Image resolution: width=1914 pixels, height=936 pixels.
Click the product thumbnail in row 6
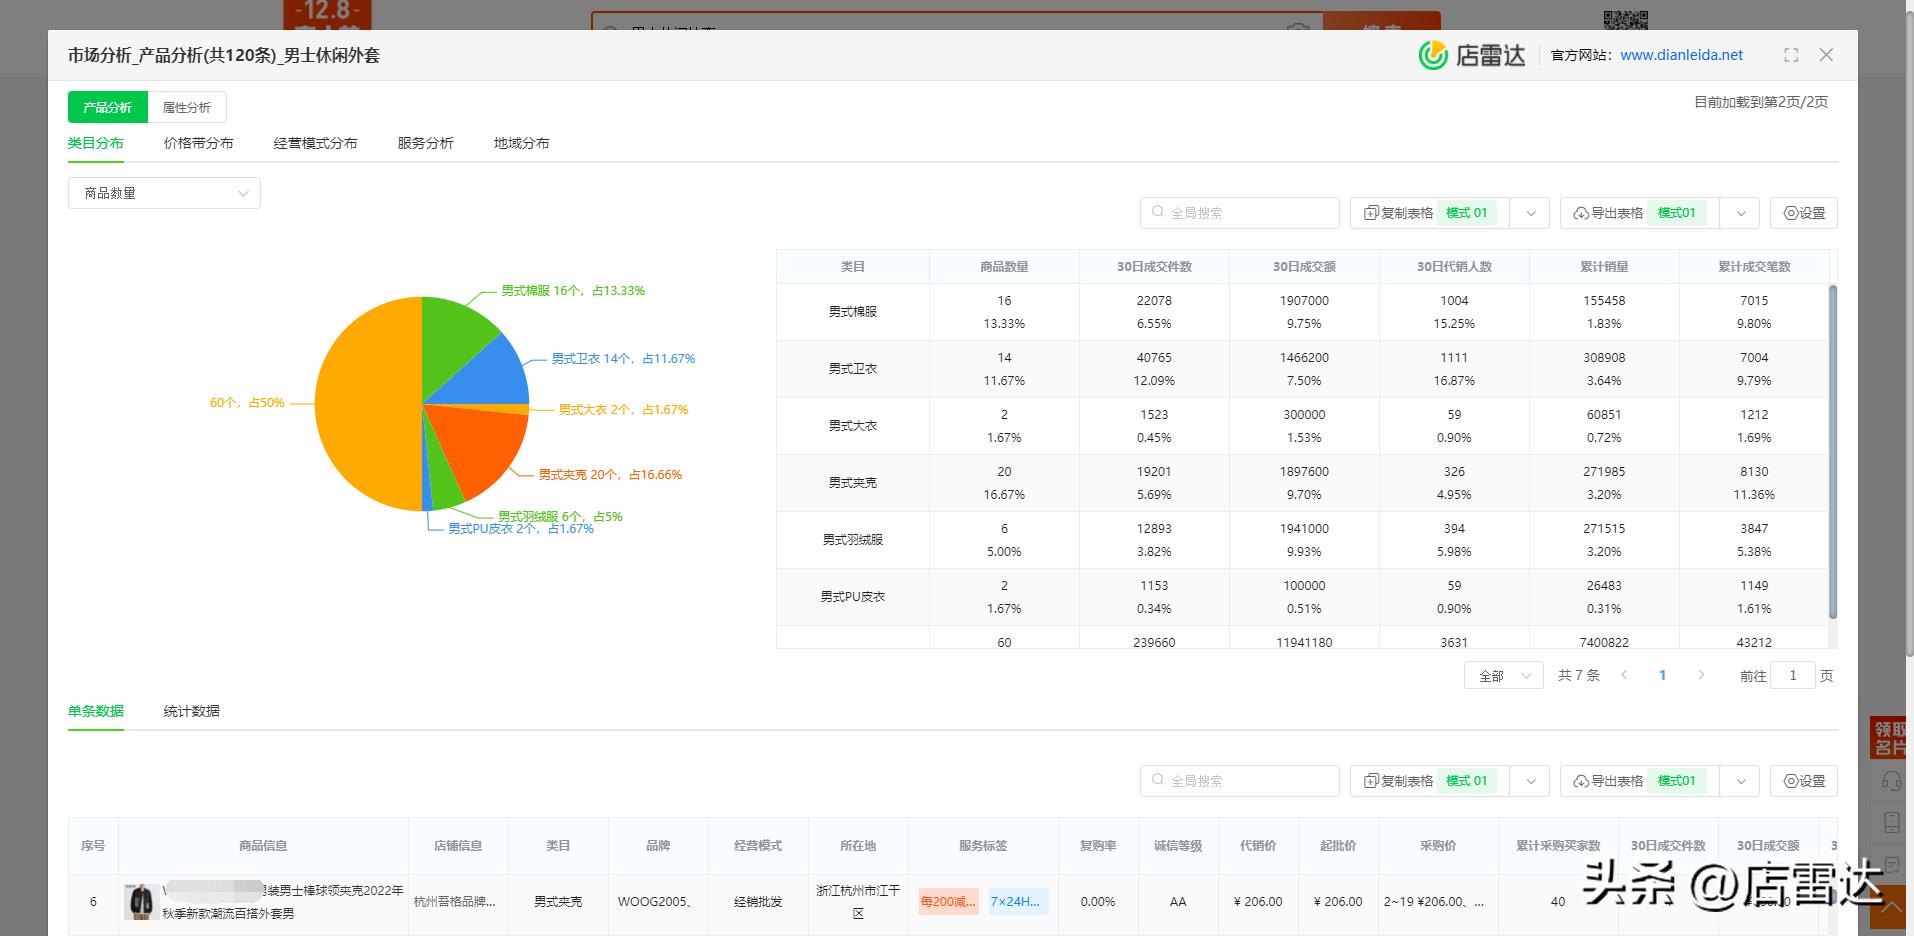(x=141, y=901)
